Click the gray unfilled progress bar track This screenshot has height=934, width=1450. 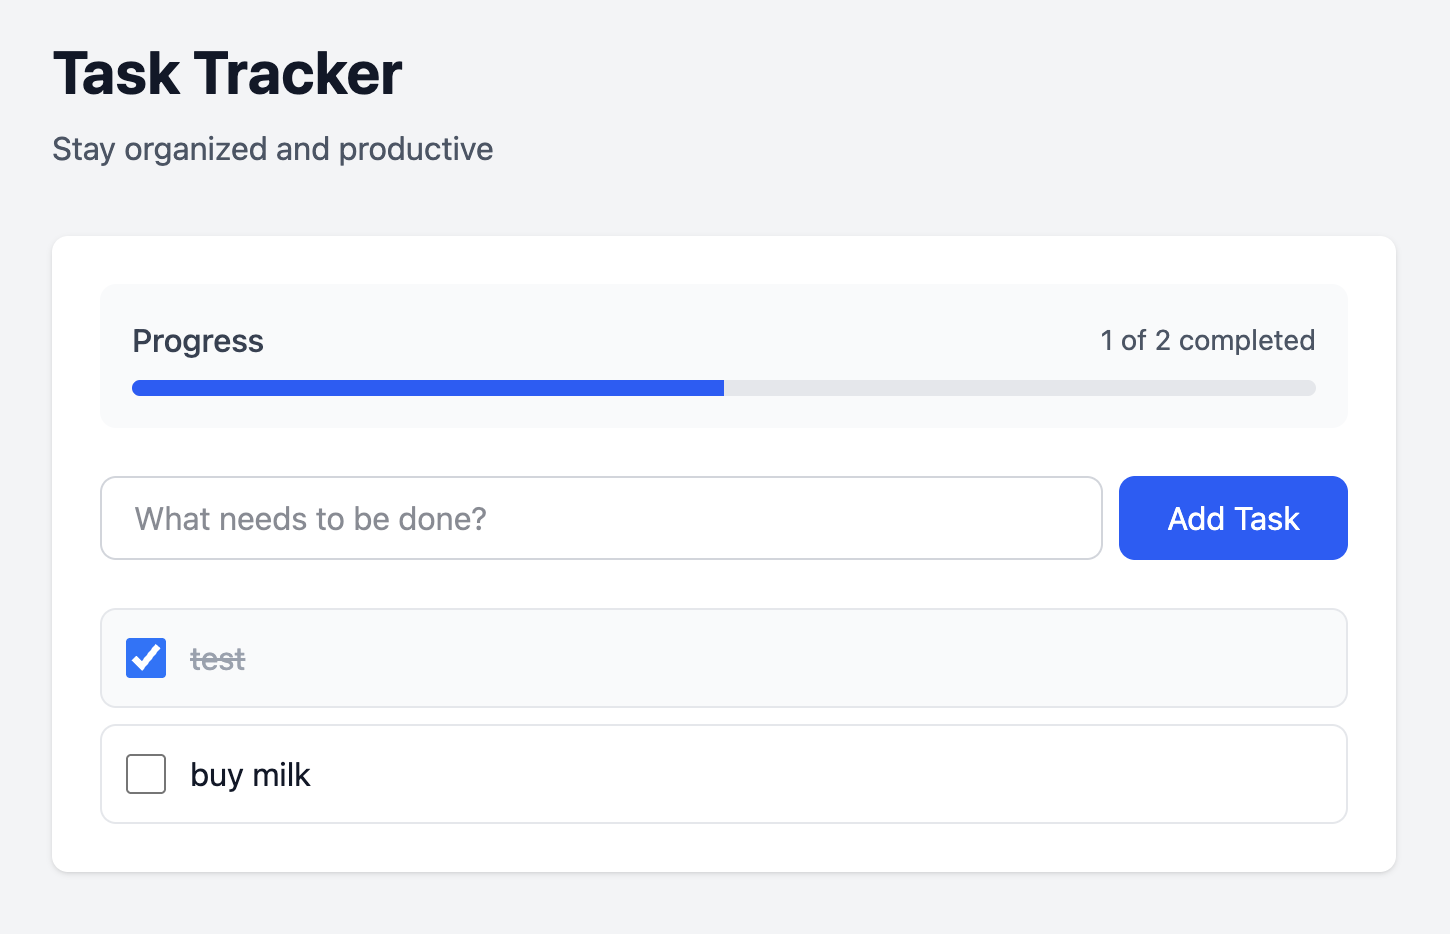tap(1018, 388)
